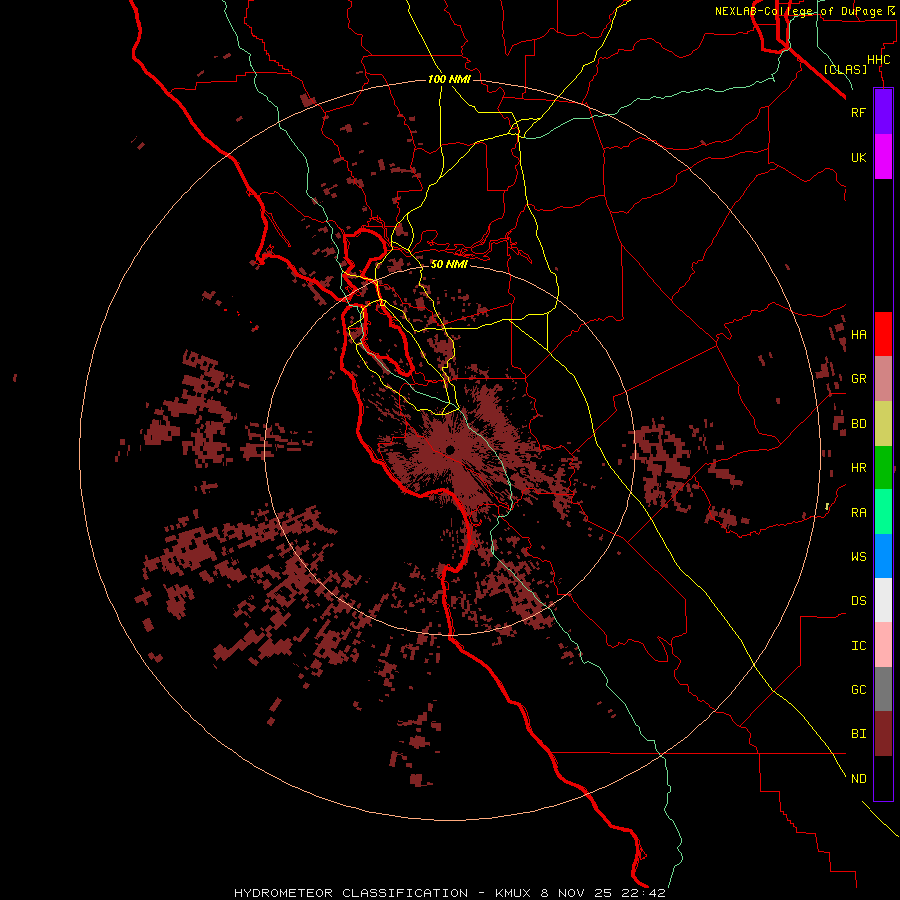Click the HR legend label
The image size is (900, 900).
point(858,468)
